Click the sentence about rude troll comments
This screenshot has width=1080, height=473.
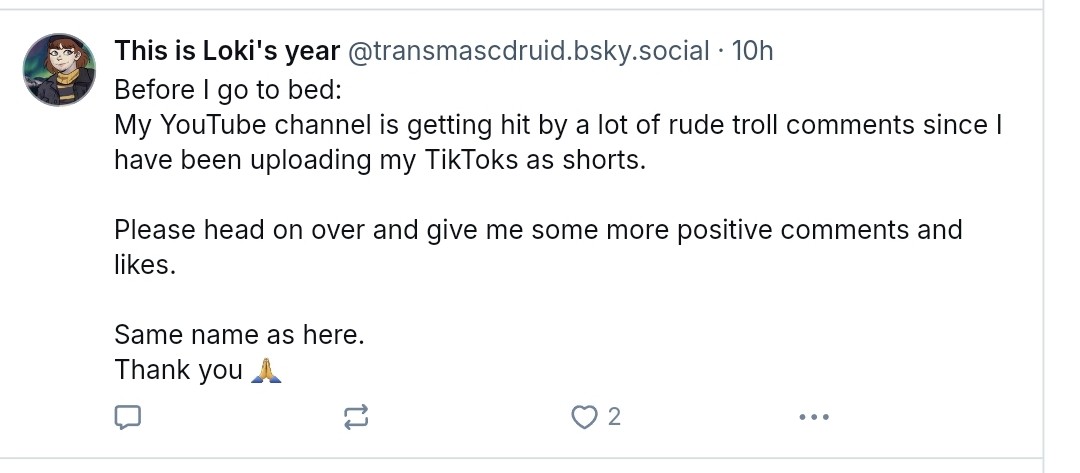pos(558,125)
